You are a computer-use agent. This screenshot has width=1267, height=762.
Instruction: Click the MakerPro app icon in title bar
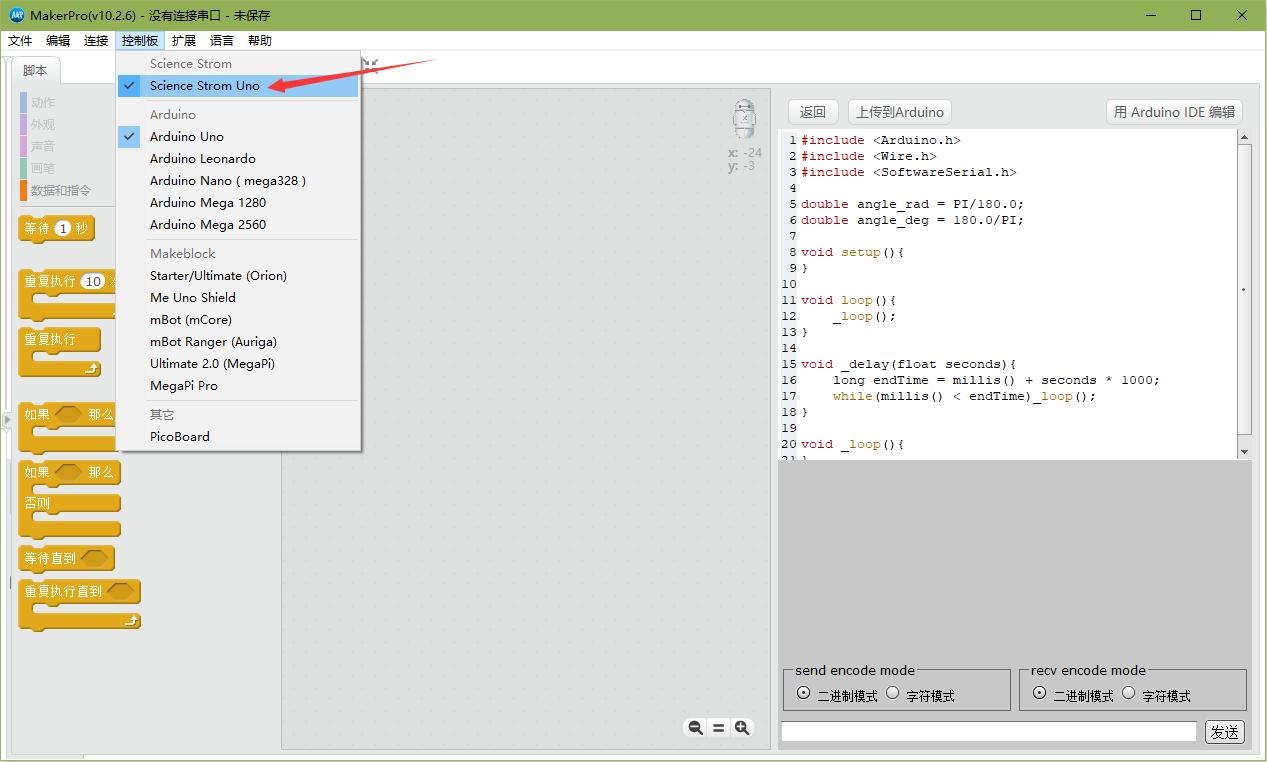(x=17, y=15)
